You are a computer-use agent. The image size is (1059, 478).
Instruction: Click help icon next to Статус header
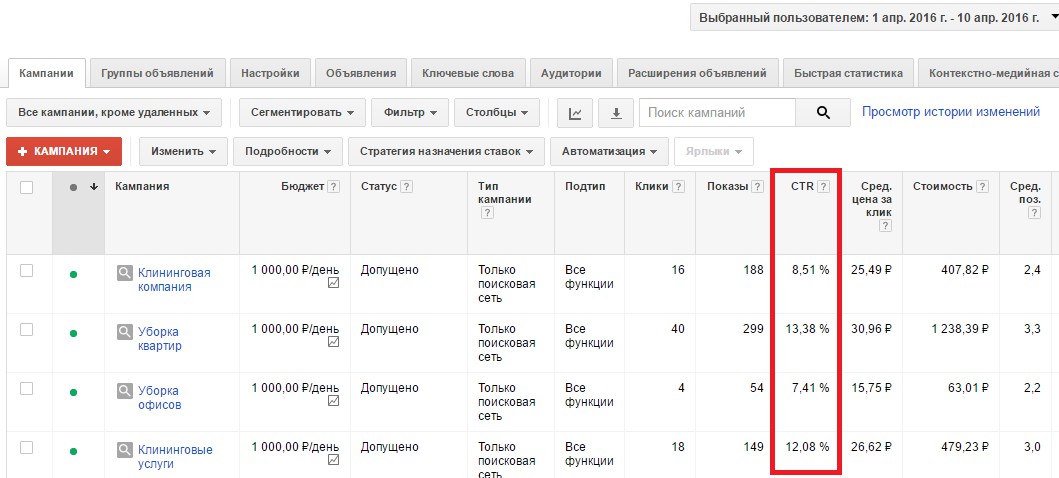406,187
